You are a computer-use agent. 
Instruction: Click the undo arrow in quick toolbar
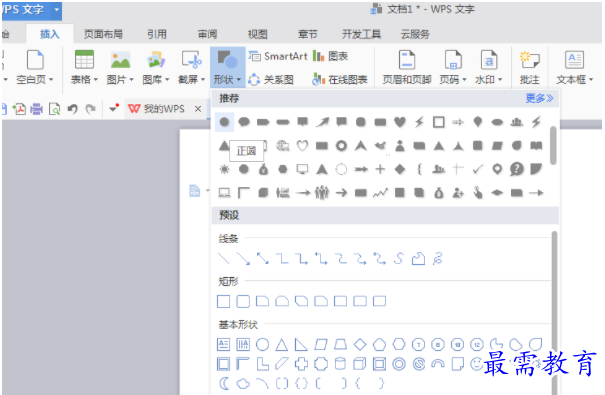pyautogui.click(x=73, y=109)
